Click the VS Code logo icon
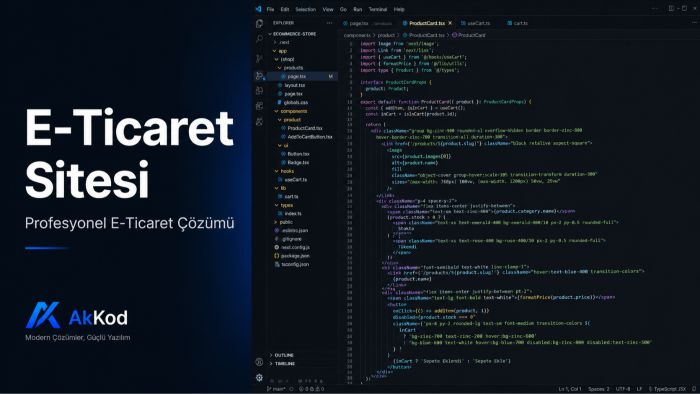Viewport: 700px width, 394px height. [258, 9]
